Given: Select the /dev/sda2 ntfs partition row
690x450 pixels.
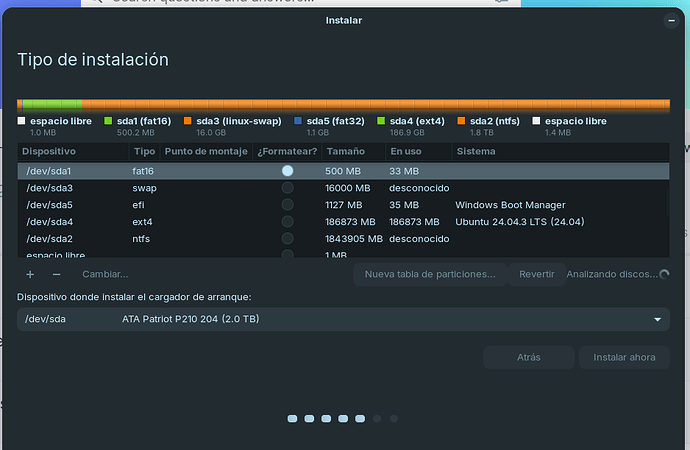Looking at the screenshot, I should [x=200, y=239].
